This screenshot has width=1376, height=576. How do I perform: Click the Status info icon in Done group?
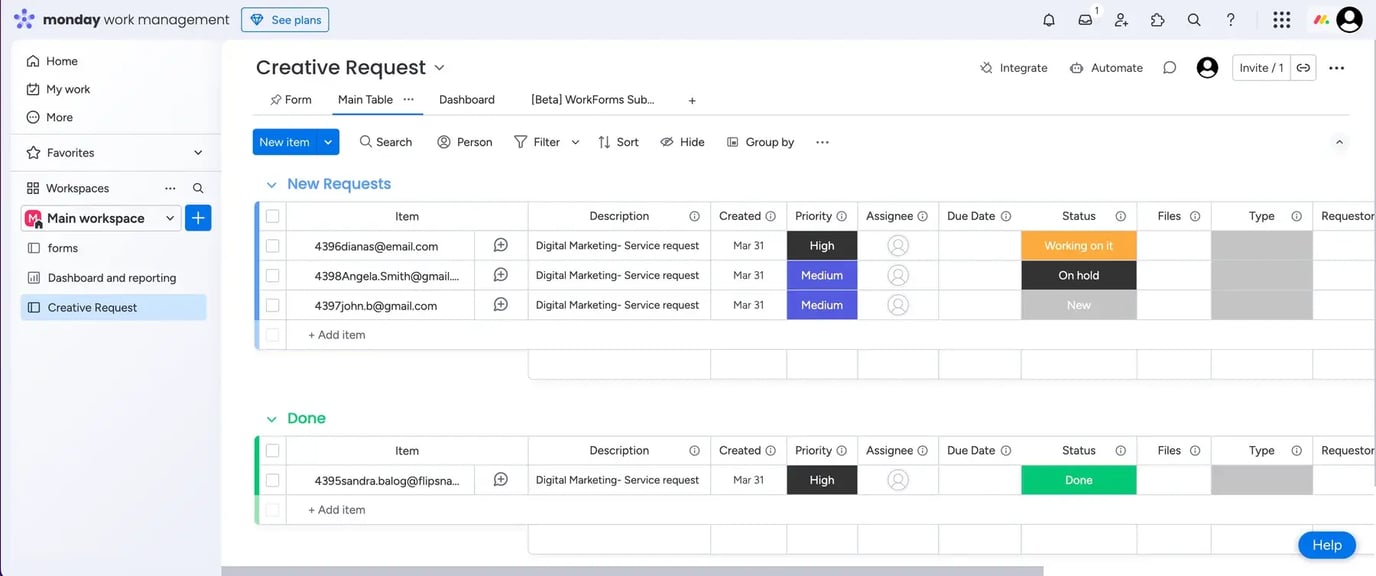click(x=1121, y=451)
